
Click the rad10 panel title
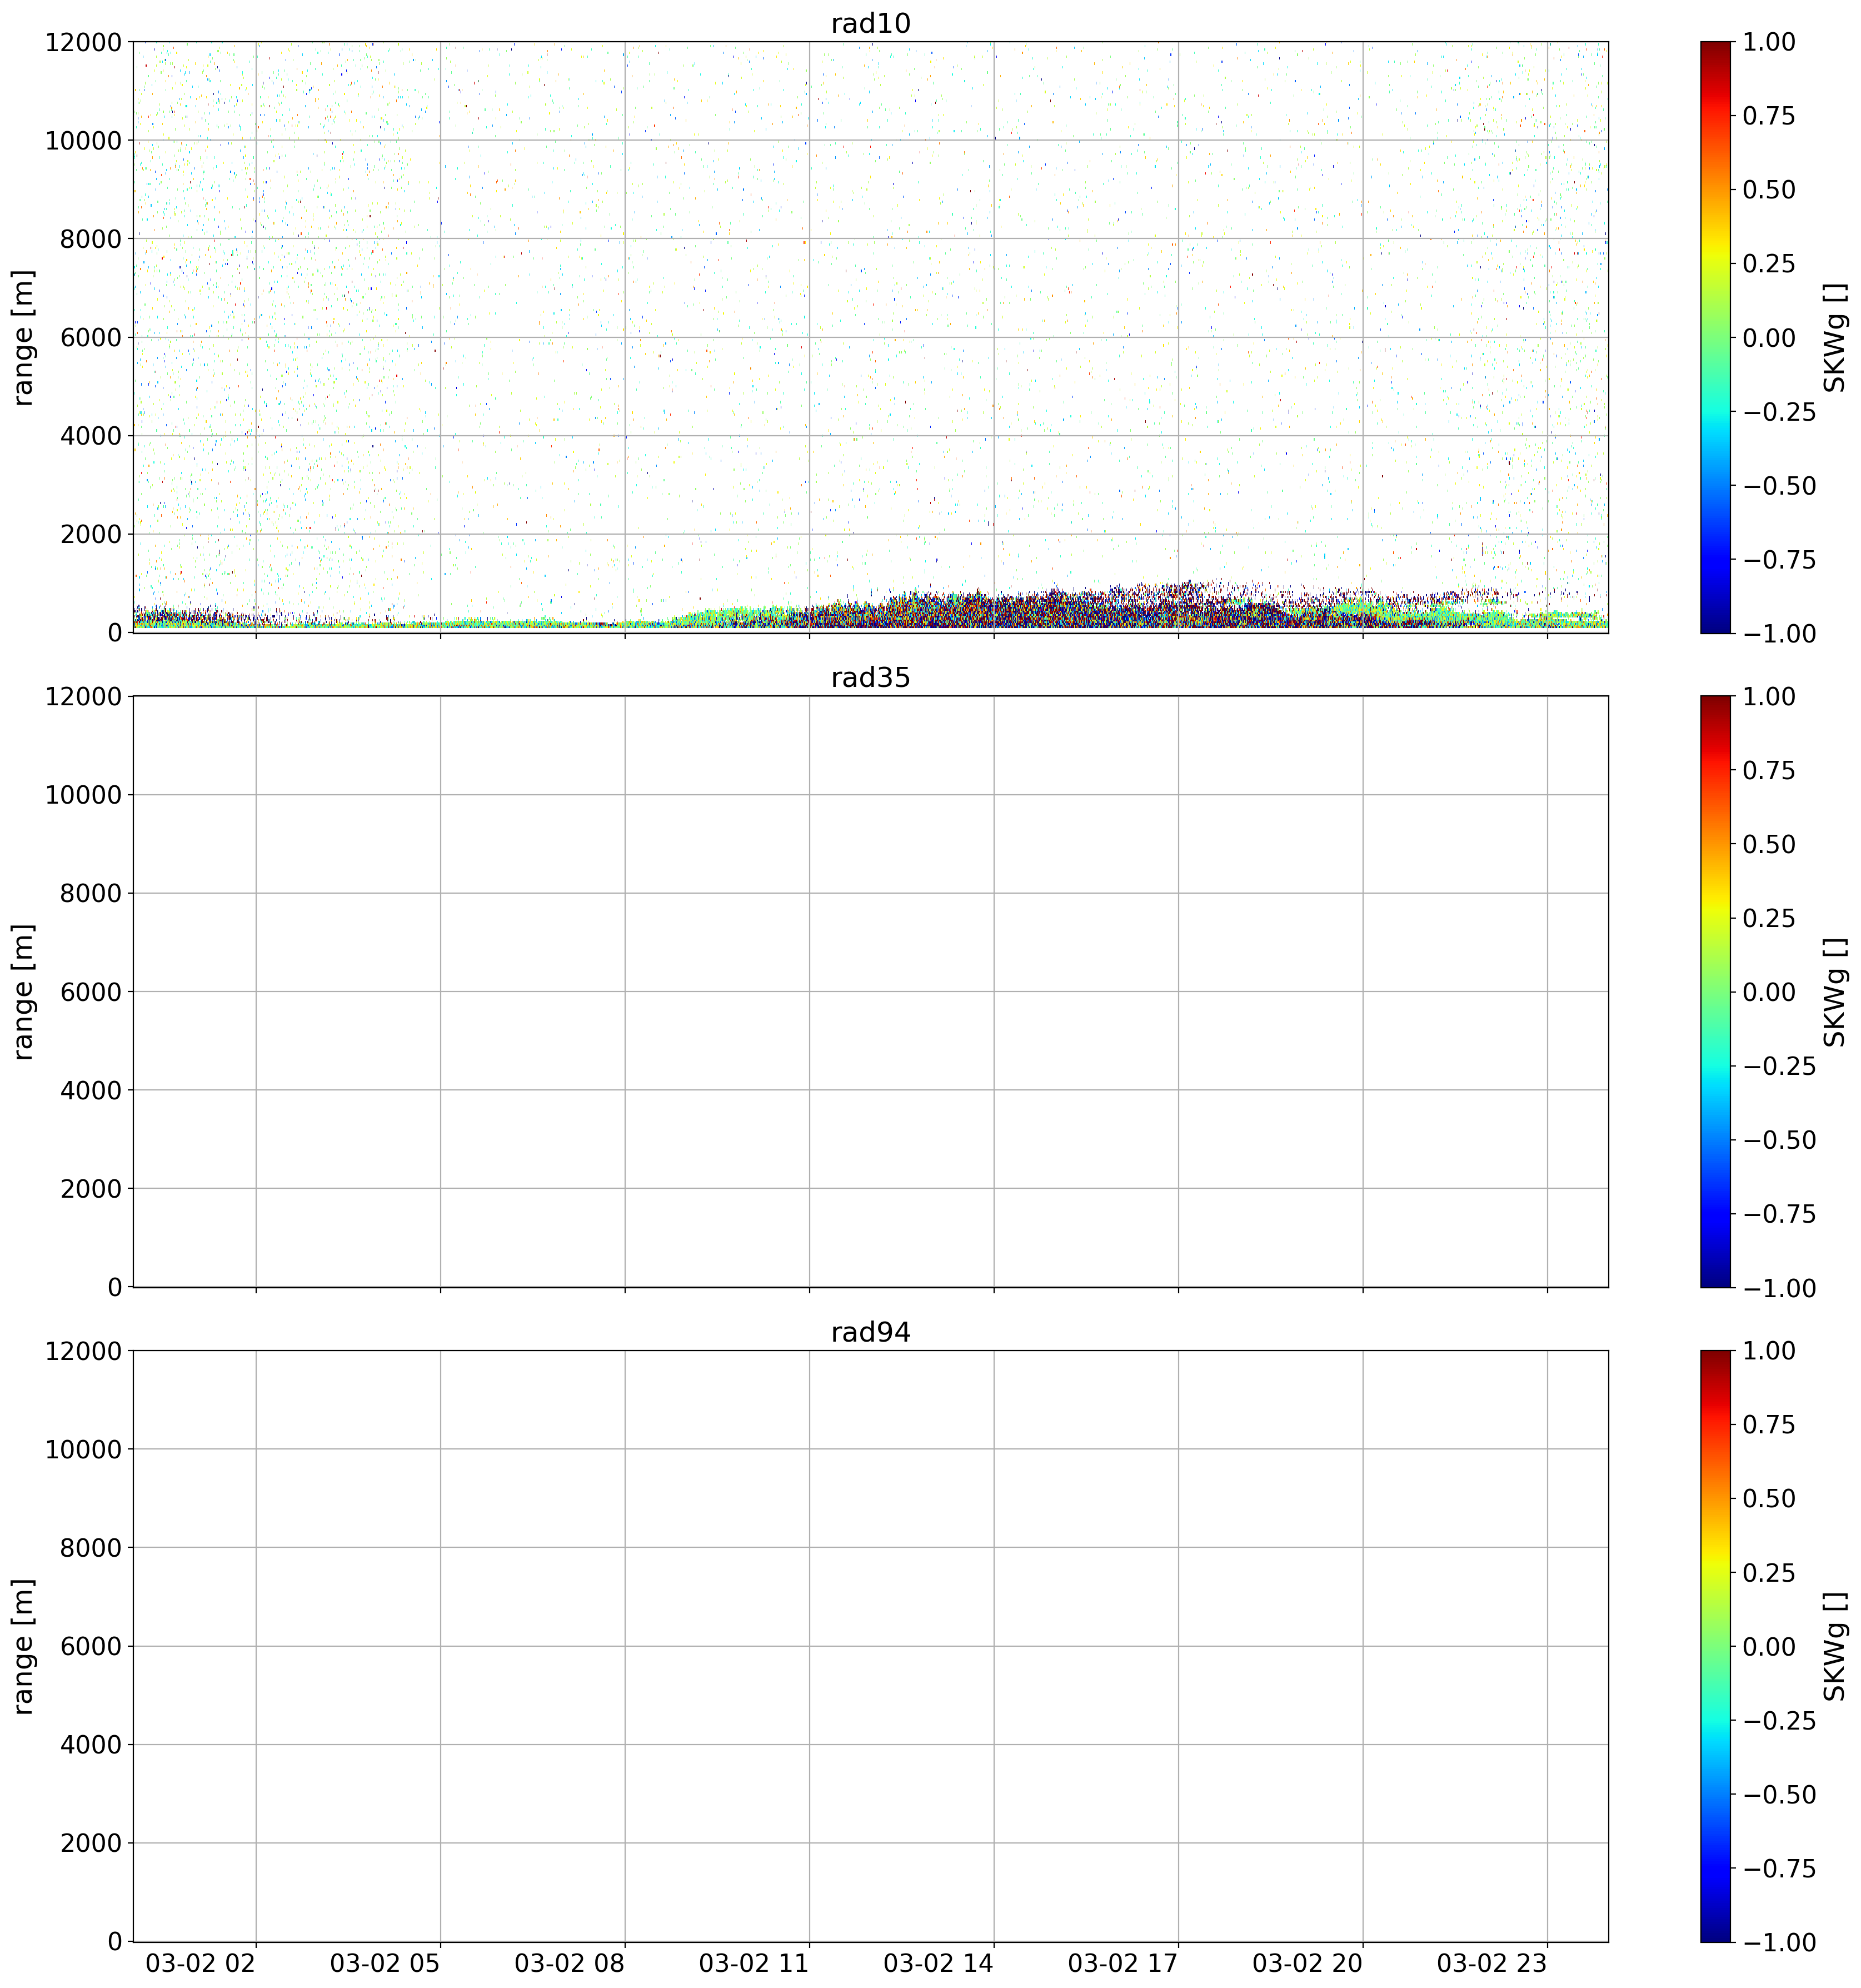point(870,23)
